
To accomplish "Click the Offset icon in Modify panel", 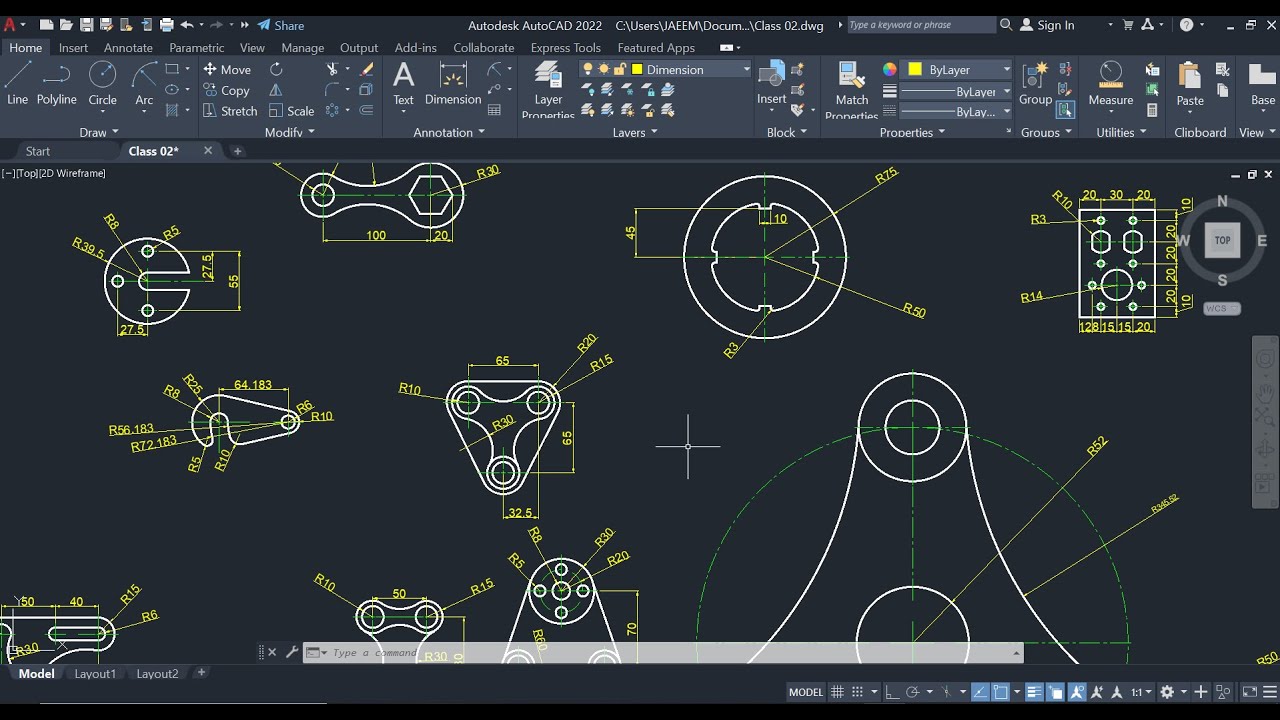I will [x=366, y=111].
